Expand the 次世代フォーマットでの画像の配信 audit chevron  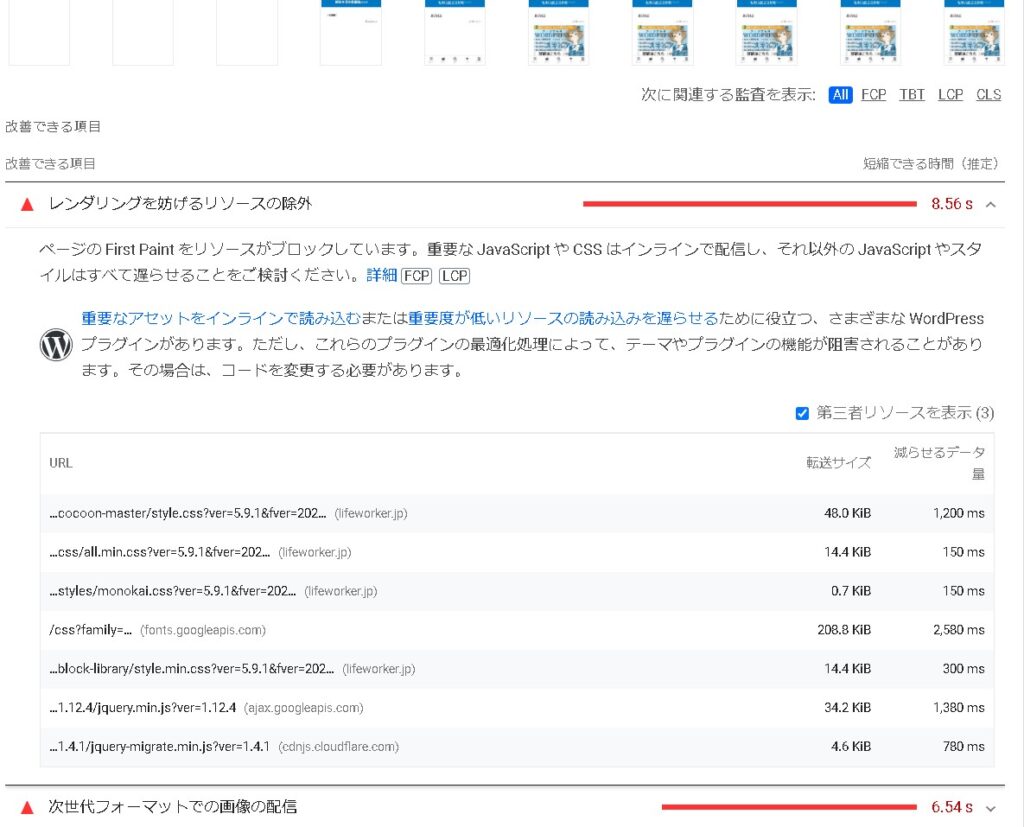(x=991, y=808)
